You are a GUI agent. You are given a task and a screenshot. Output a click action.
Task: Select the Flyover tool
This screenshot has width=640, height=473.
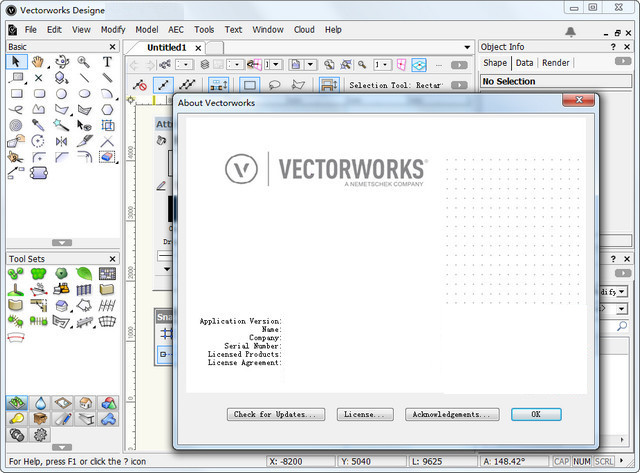(x=62, y=62)
